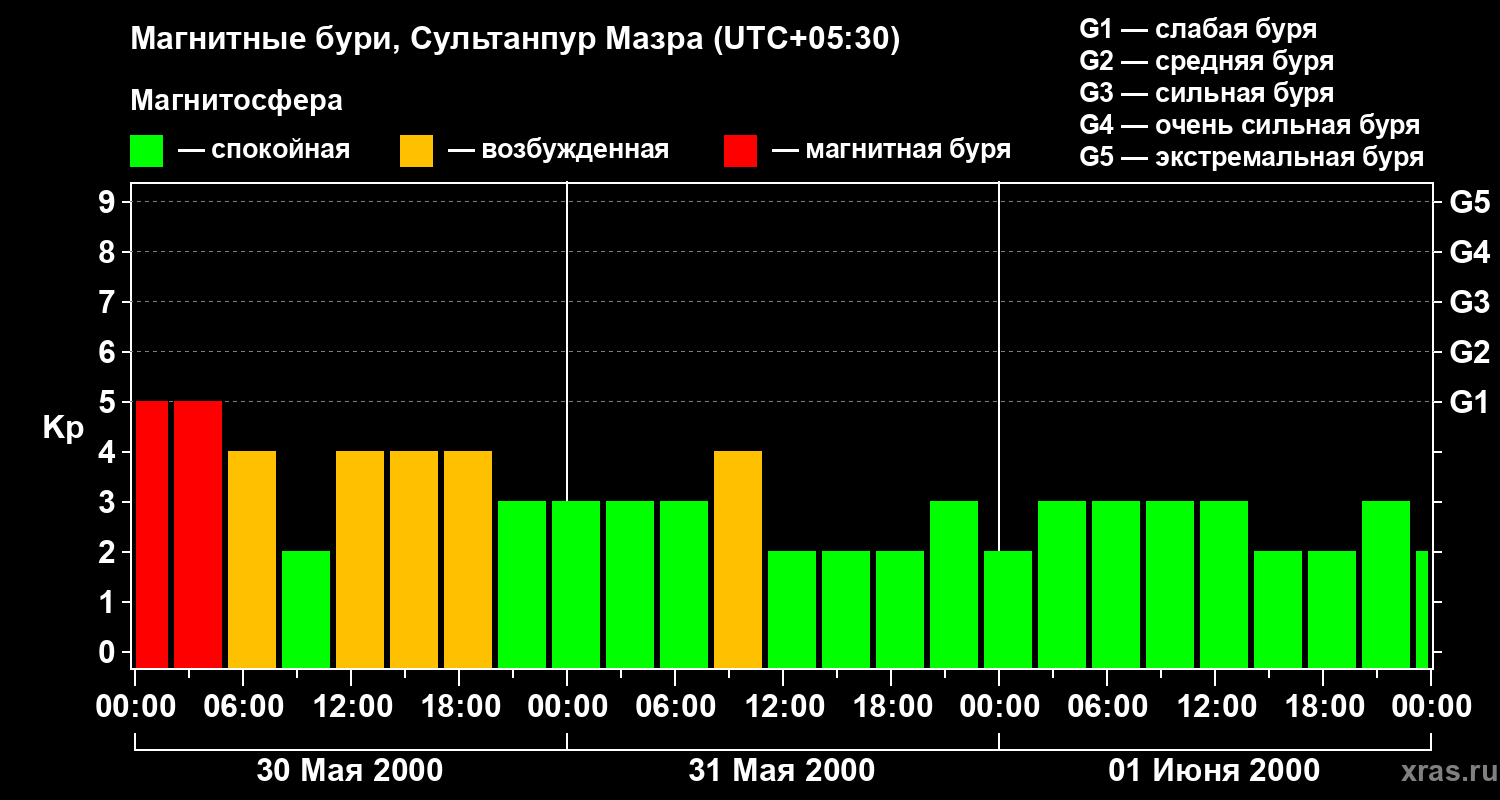Click 'G4 — очень сильная буря' legend line
1500x800 pixels.
pyautogui.click(x=1250, y=125)
